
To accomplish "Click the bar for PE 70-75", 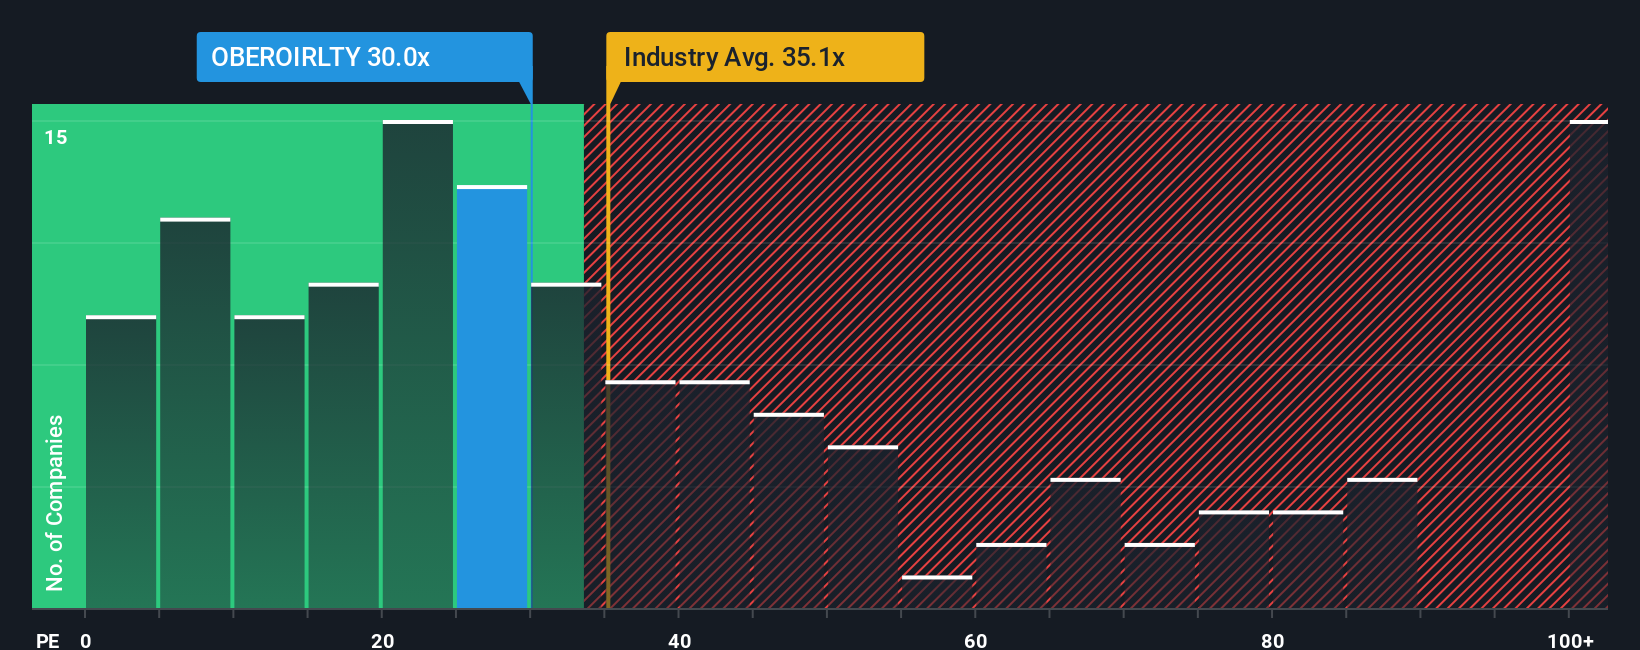I will click(x=1160, y=576).
